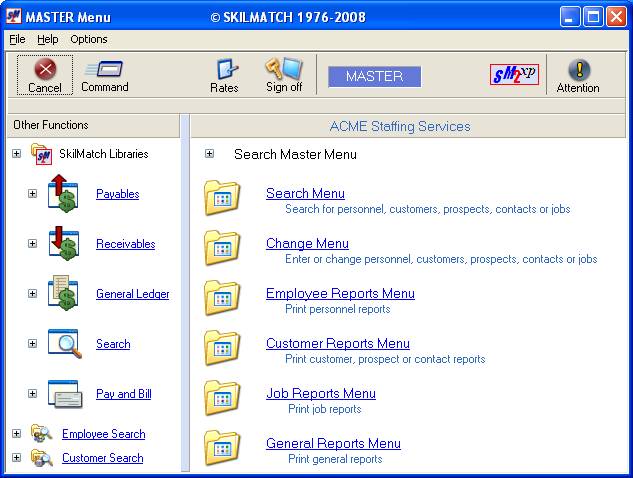
Task: Minimize the MASTER Menu window
Action: (x=570, y=17)
